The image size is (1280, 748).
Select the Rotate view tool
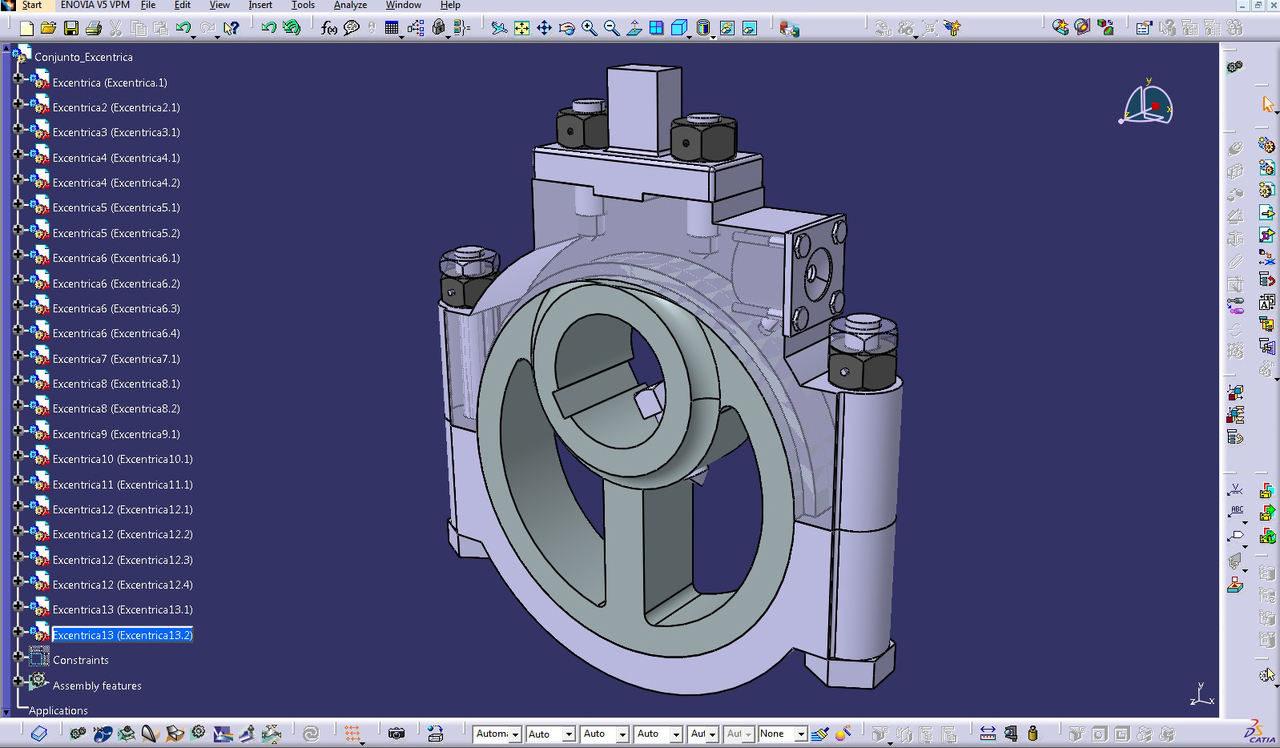(x=567, y=29)
